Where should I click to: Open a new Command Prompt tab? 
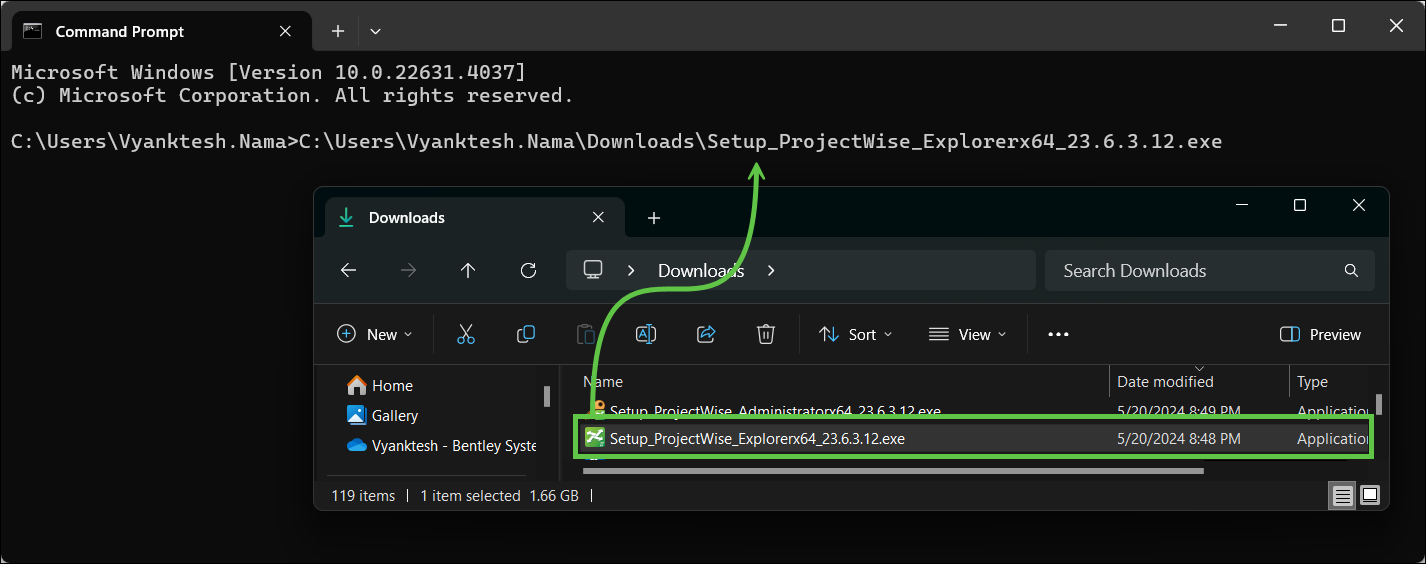pyautogui.click(x=338, y=31)
